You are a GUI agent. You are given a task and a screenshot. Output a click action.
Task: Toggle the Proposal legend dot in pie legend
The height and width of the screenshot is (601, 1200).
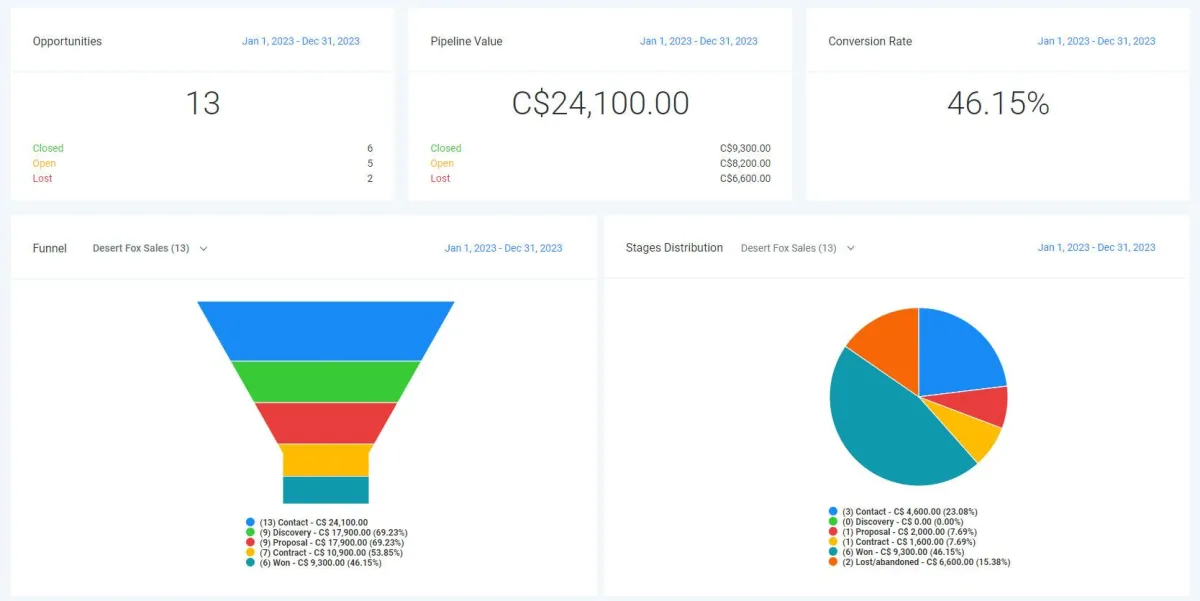[833, 532]
